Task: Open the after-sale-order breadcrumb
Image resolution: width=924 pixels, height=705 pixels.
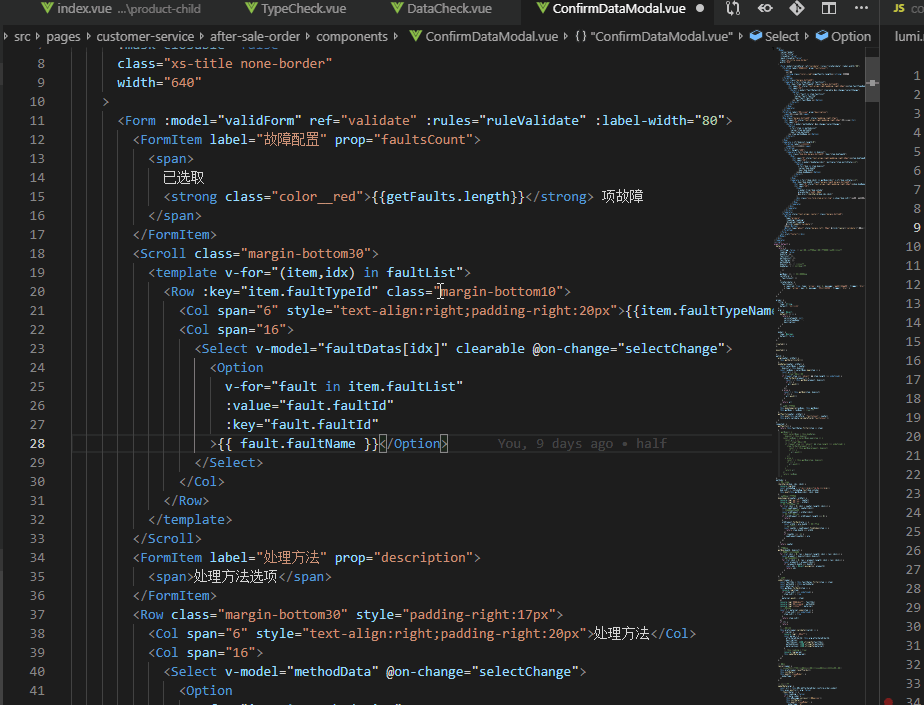Action: pyautogui.click(x=255, y=37)
